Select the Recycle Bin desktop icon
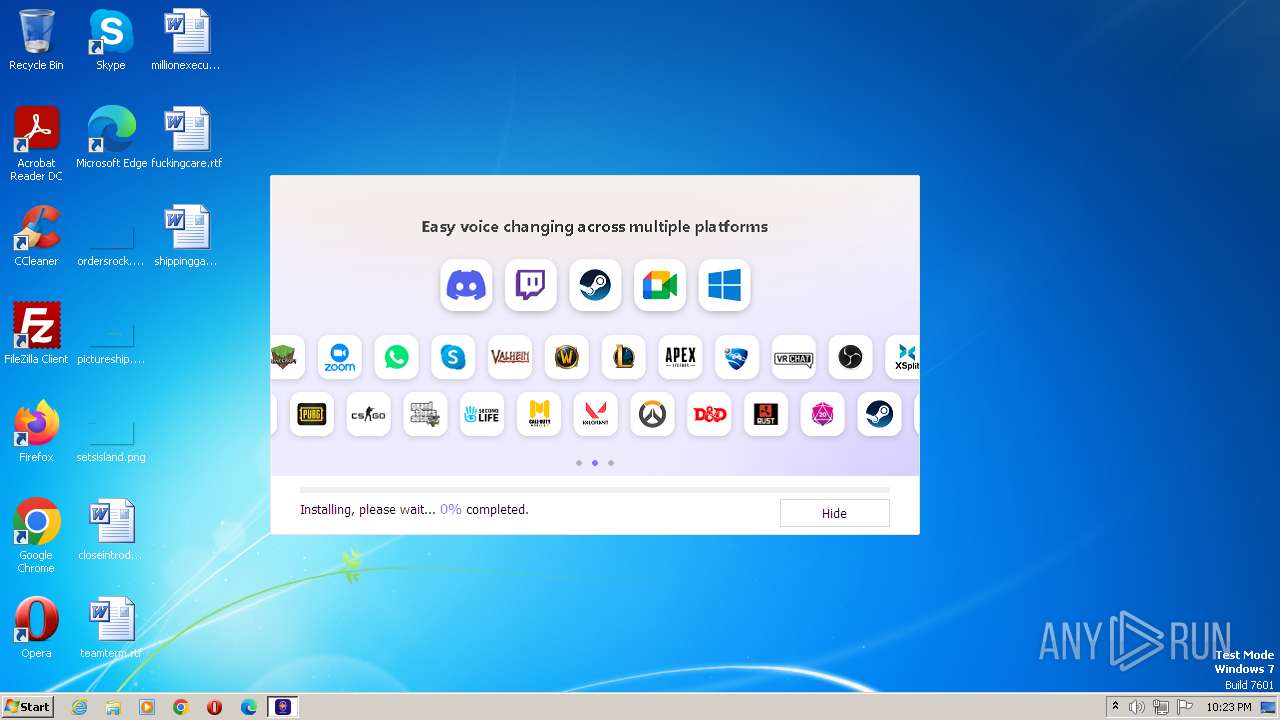1280x720 pixels. 36,40
